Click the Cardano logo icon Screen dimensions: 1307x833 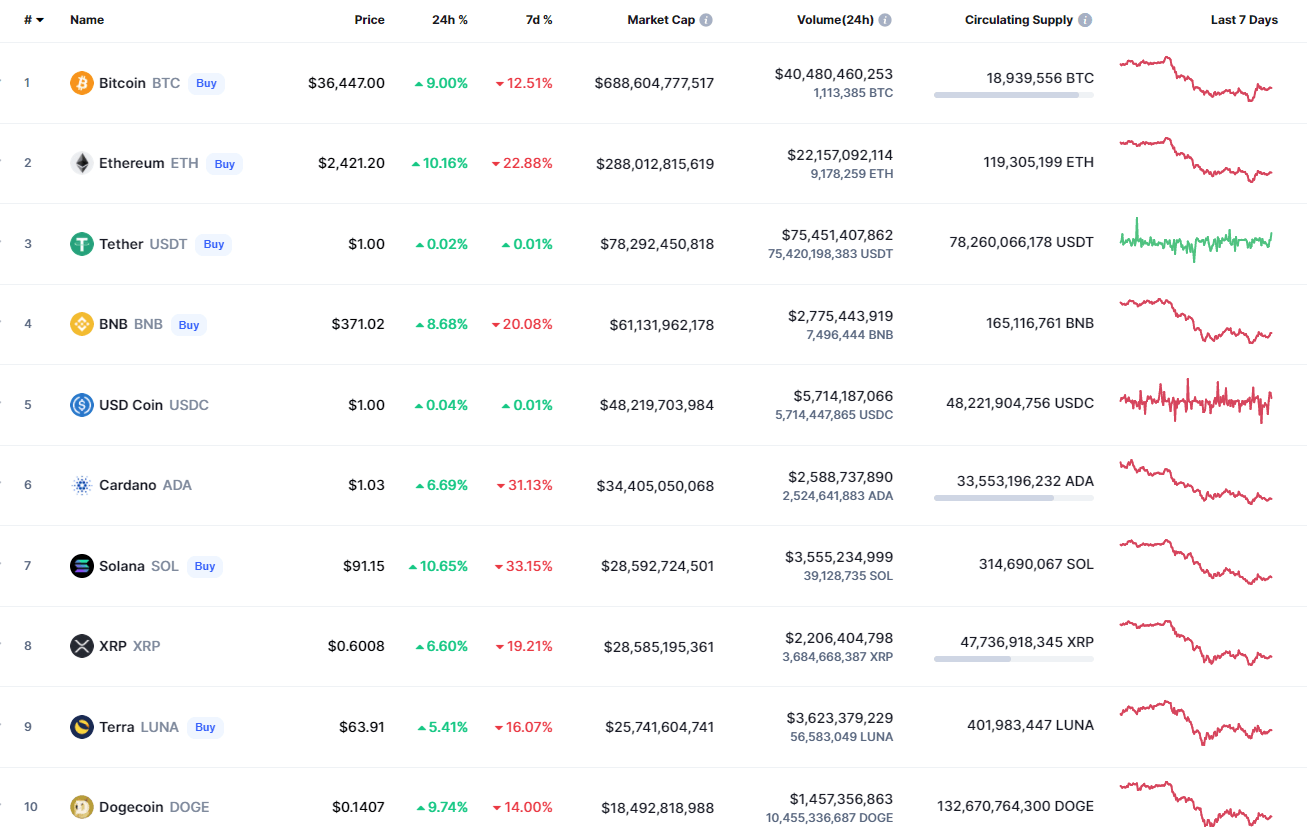point(82,485)
